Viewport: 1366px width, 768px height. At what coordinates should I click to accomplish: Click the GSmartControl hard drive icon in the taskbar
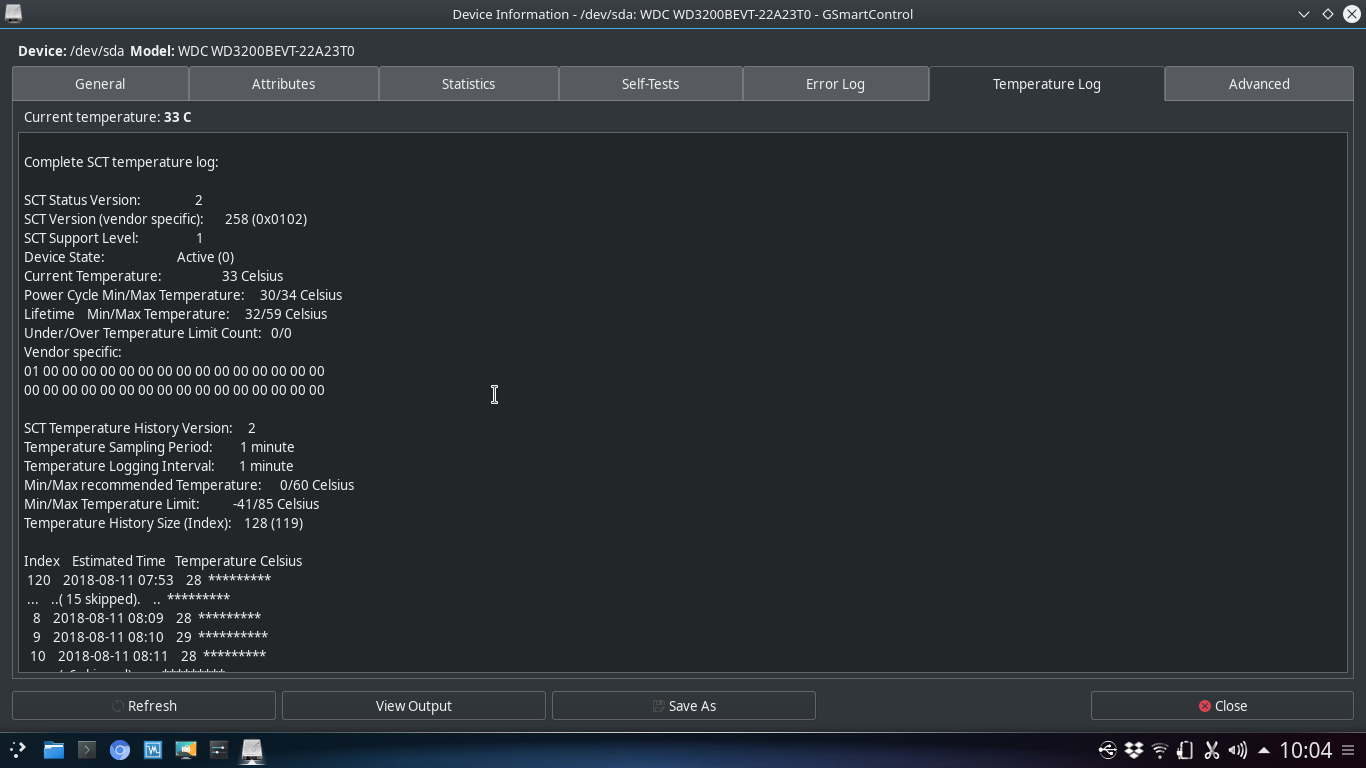[251, 749]
